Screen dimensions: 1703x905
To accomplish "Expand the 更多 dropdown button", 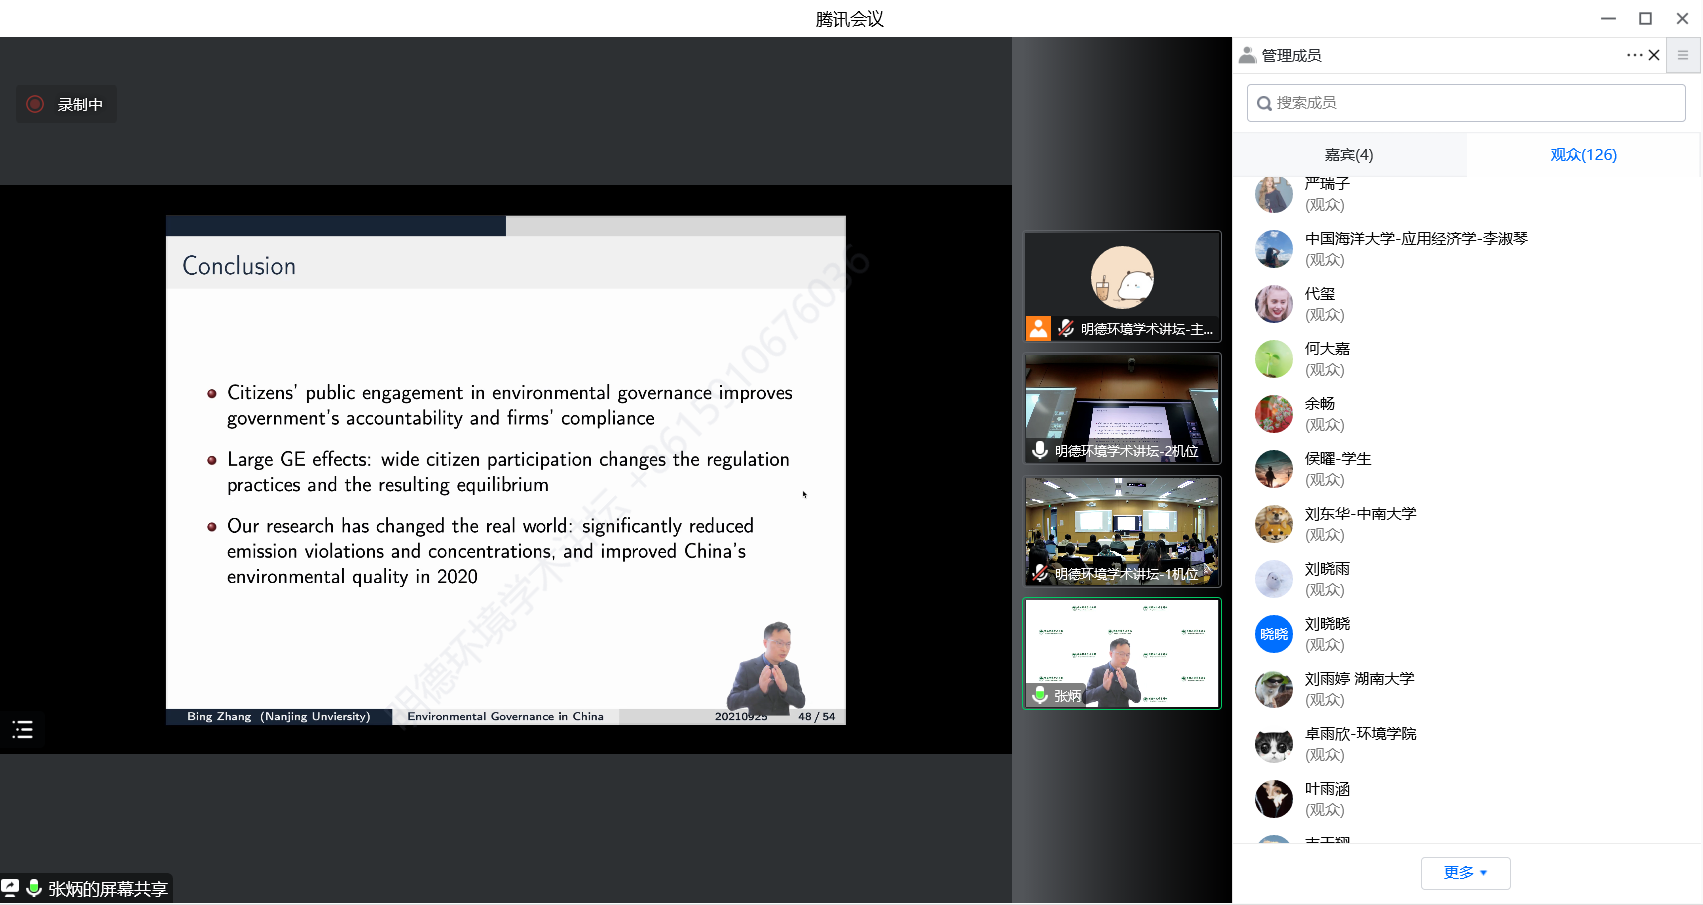I will click(1465, 873).
